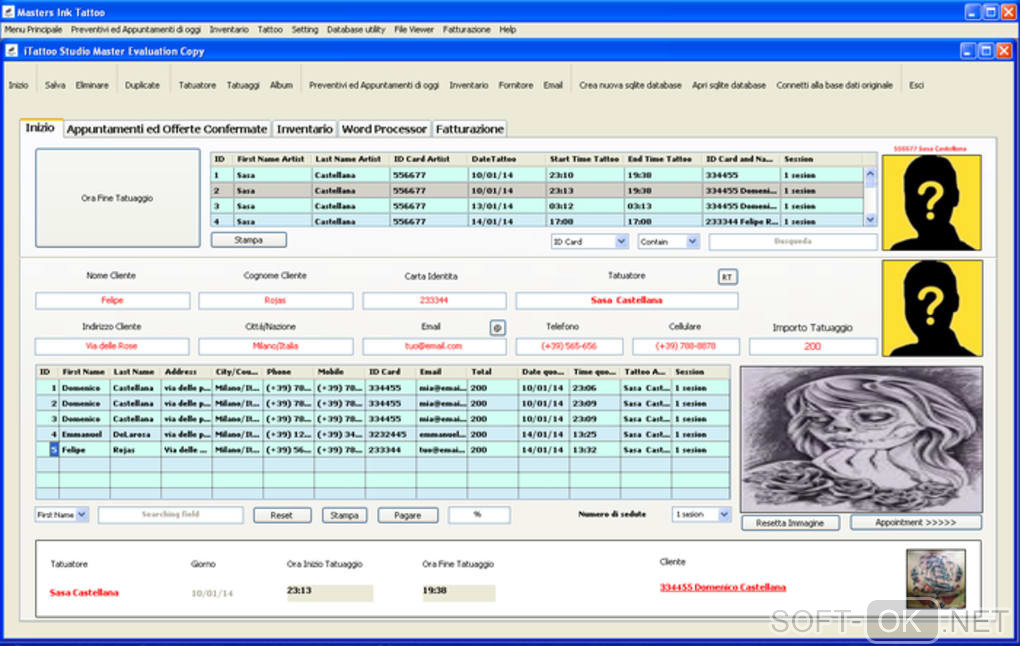Expand the First Name search dropdown

[x=81, y=515]
